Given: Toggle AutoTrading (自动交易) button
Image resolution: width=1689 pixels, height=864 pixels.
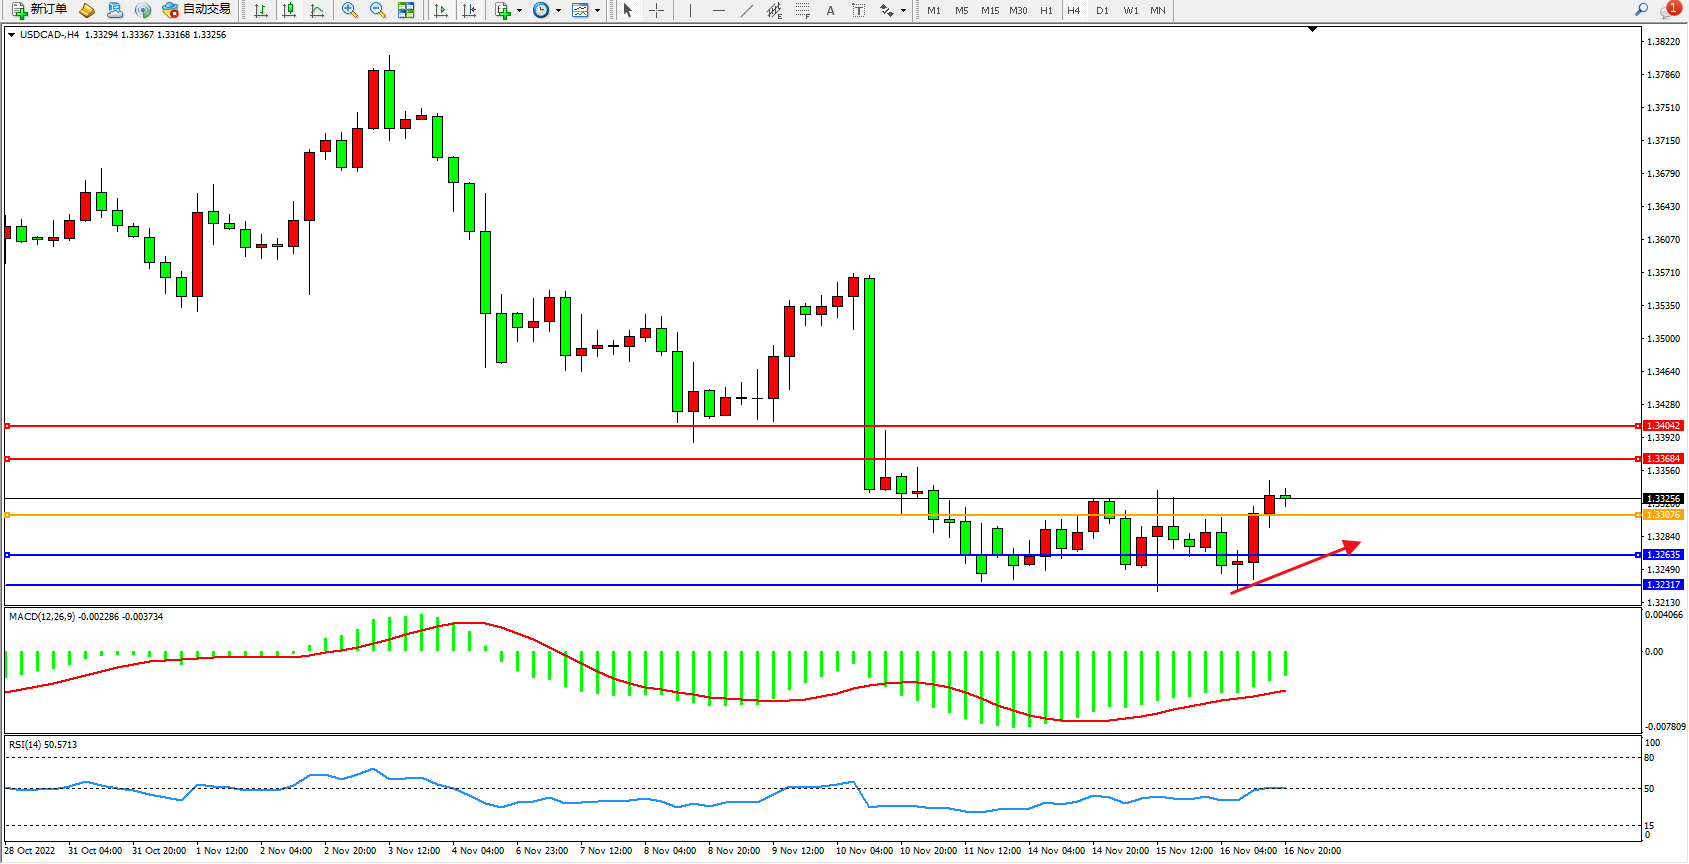Looking at the screenshot, I should point(197,10).
